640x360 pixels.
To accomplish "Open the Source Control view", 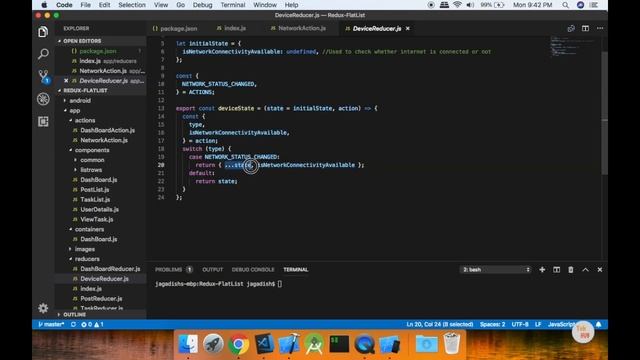I will point(44,76).
